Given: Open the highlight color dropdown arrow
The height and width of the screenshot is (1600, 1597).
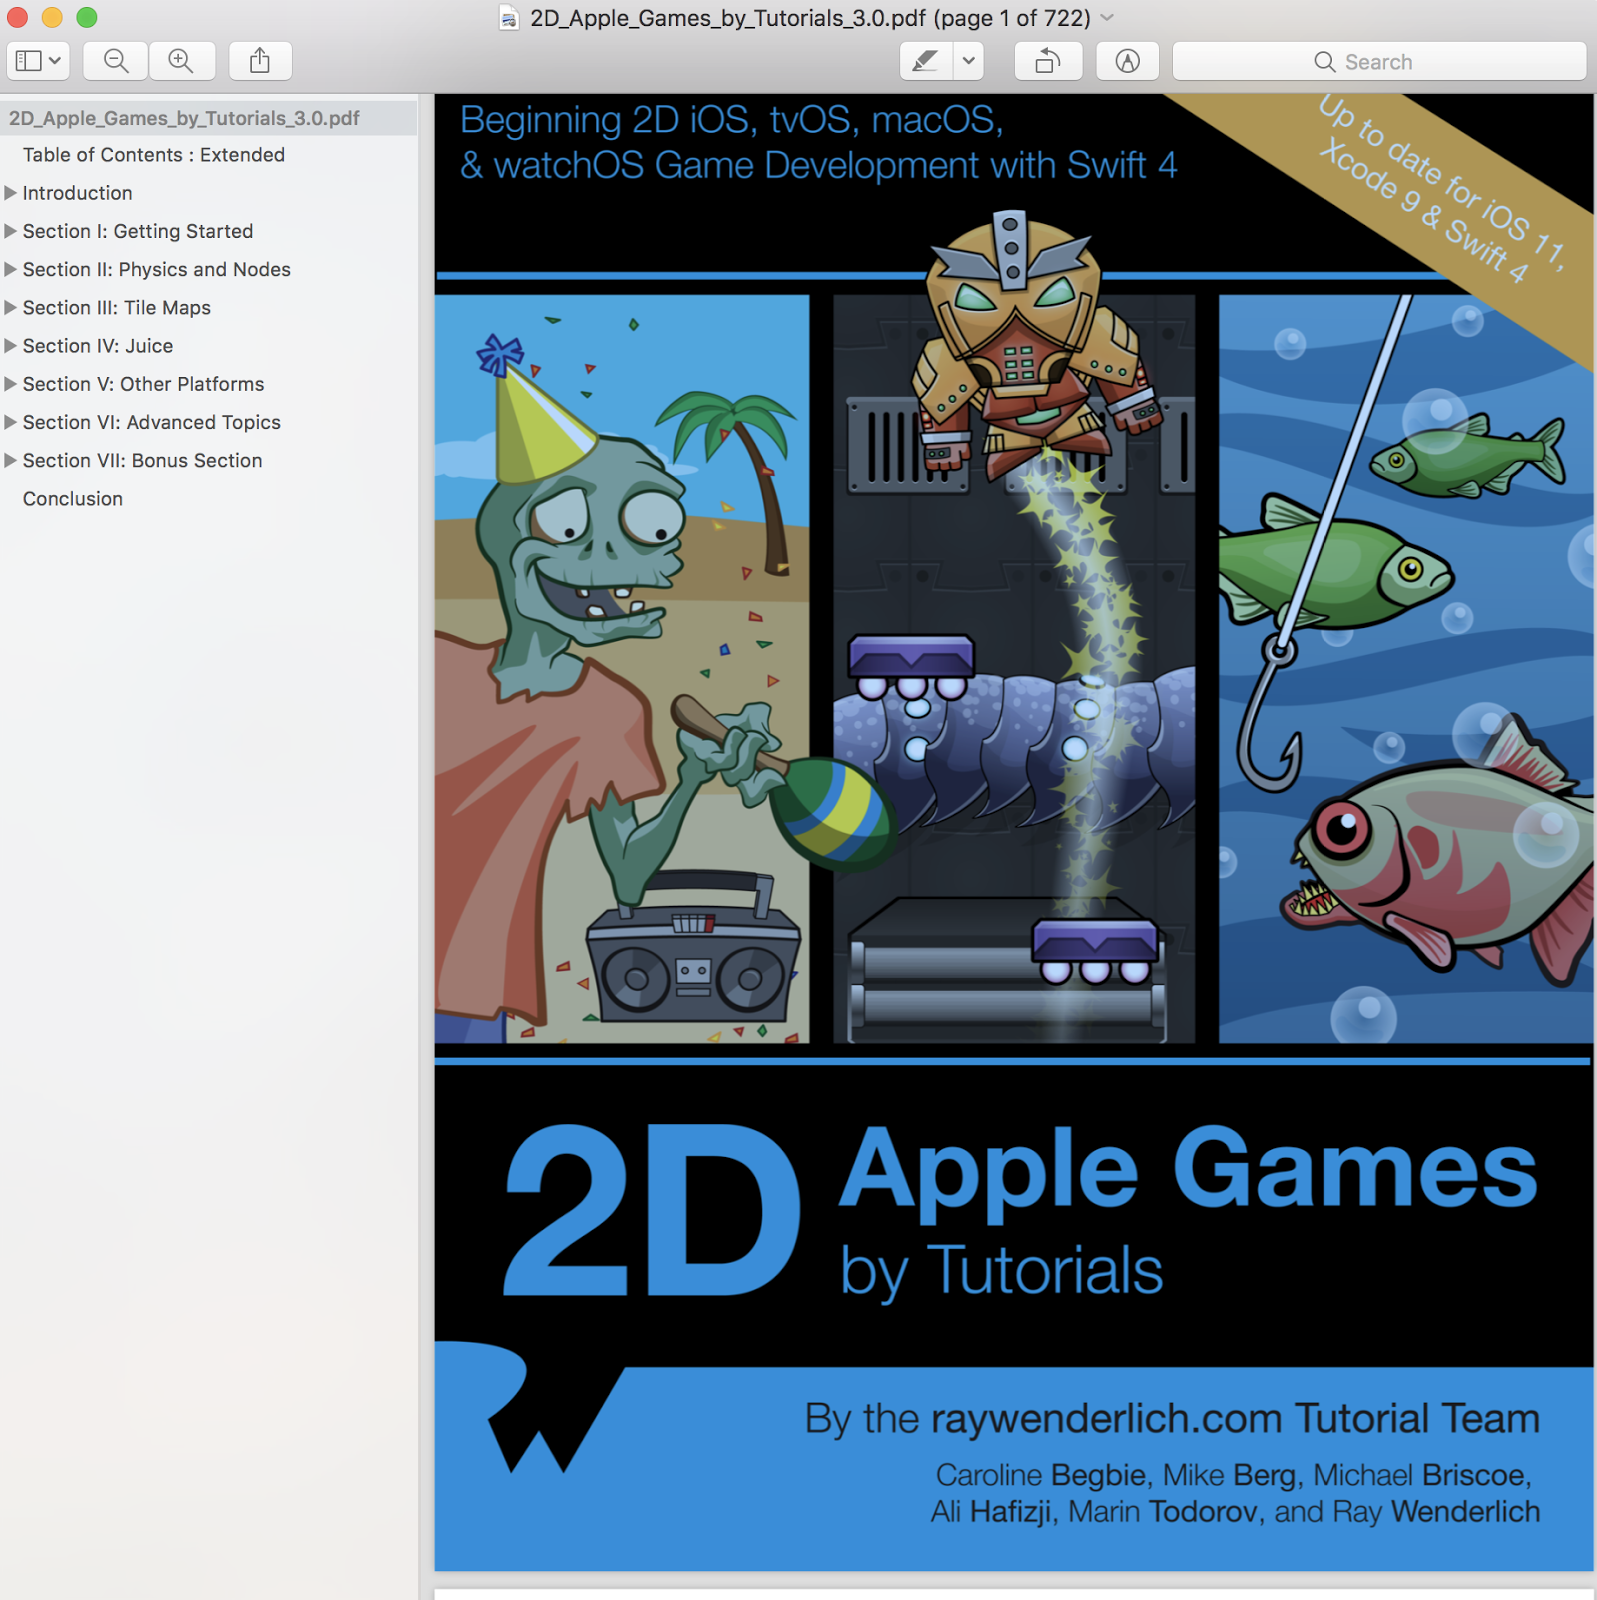Looking at the screenshot, I should click(x=968, y=61).
